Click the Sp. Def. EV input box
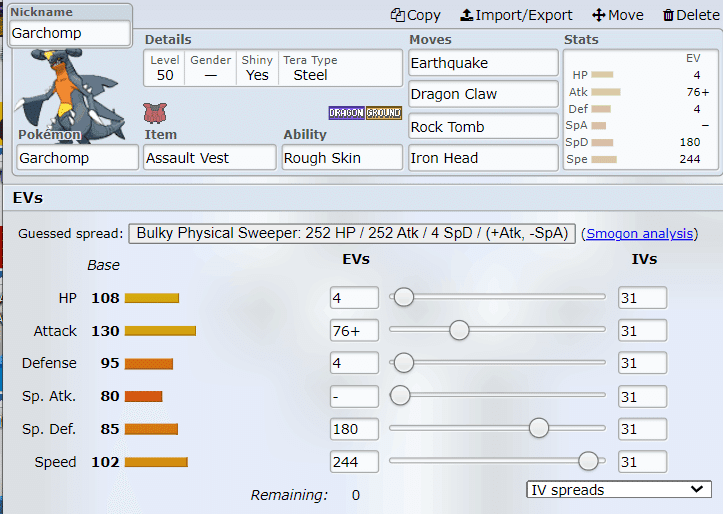The height and width of the screenshot is (514, 723). pyautogui.click(x=354, y=429)
